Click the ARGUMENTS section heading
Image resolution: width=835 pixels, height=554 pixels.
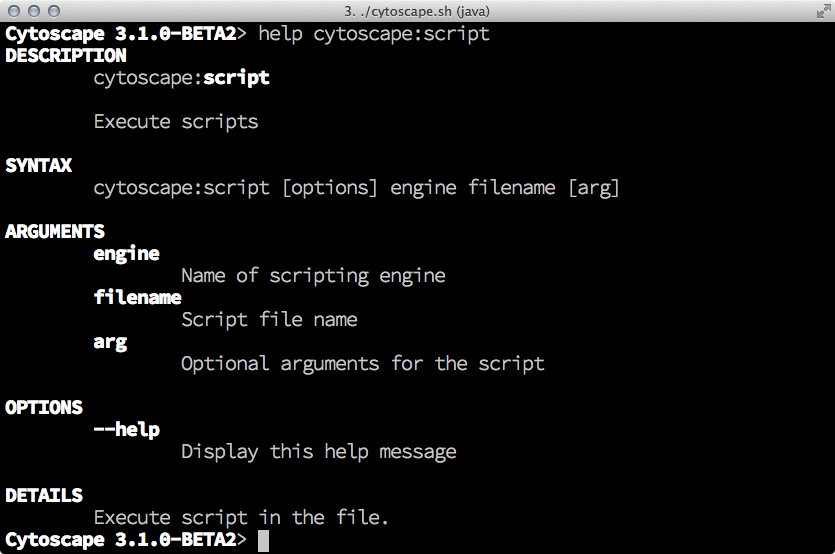click(55, 232)
